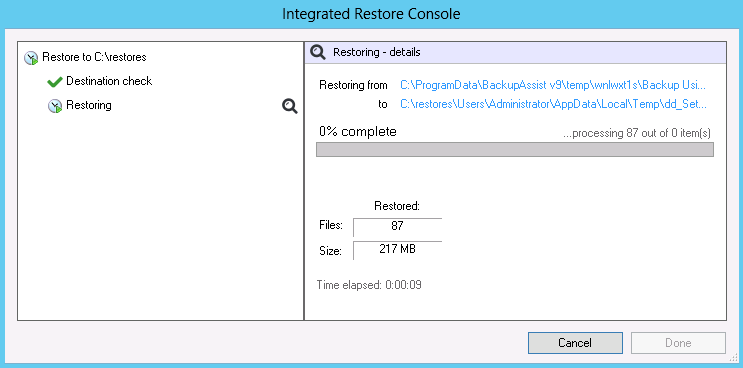Click the restored Files count field
The image size is (743, 368).
(x=398, y=227)
